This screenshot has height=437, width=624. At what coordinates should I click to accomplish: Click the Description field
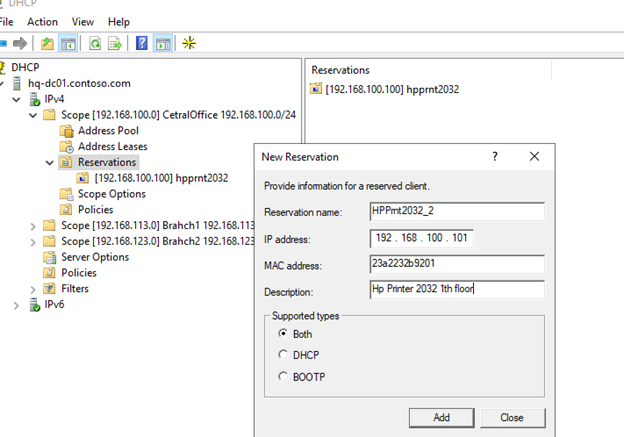457,289
